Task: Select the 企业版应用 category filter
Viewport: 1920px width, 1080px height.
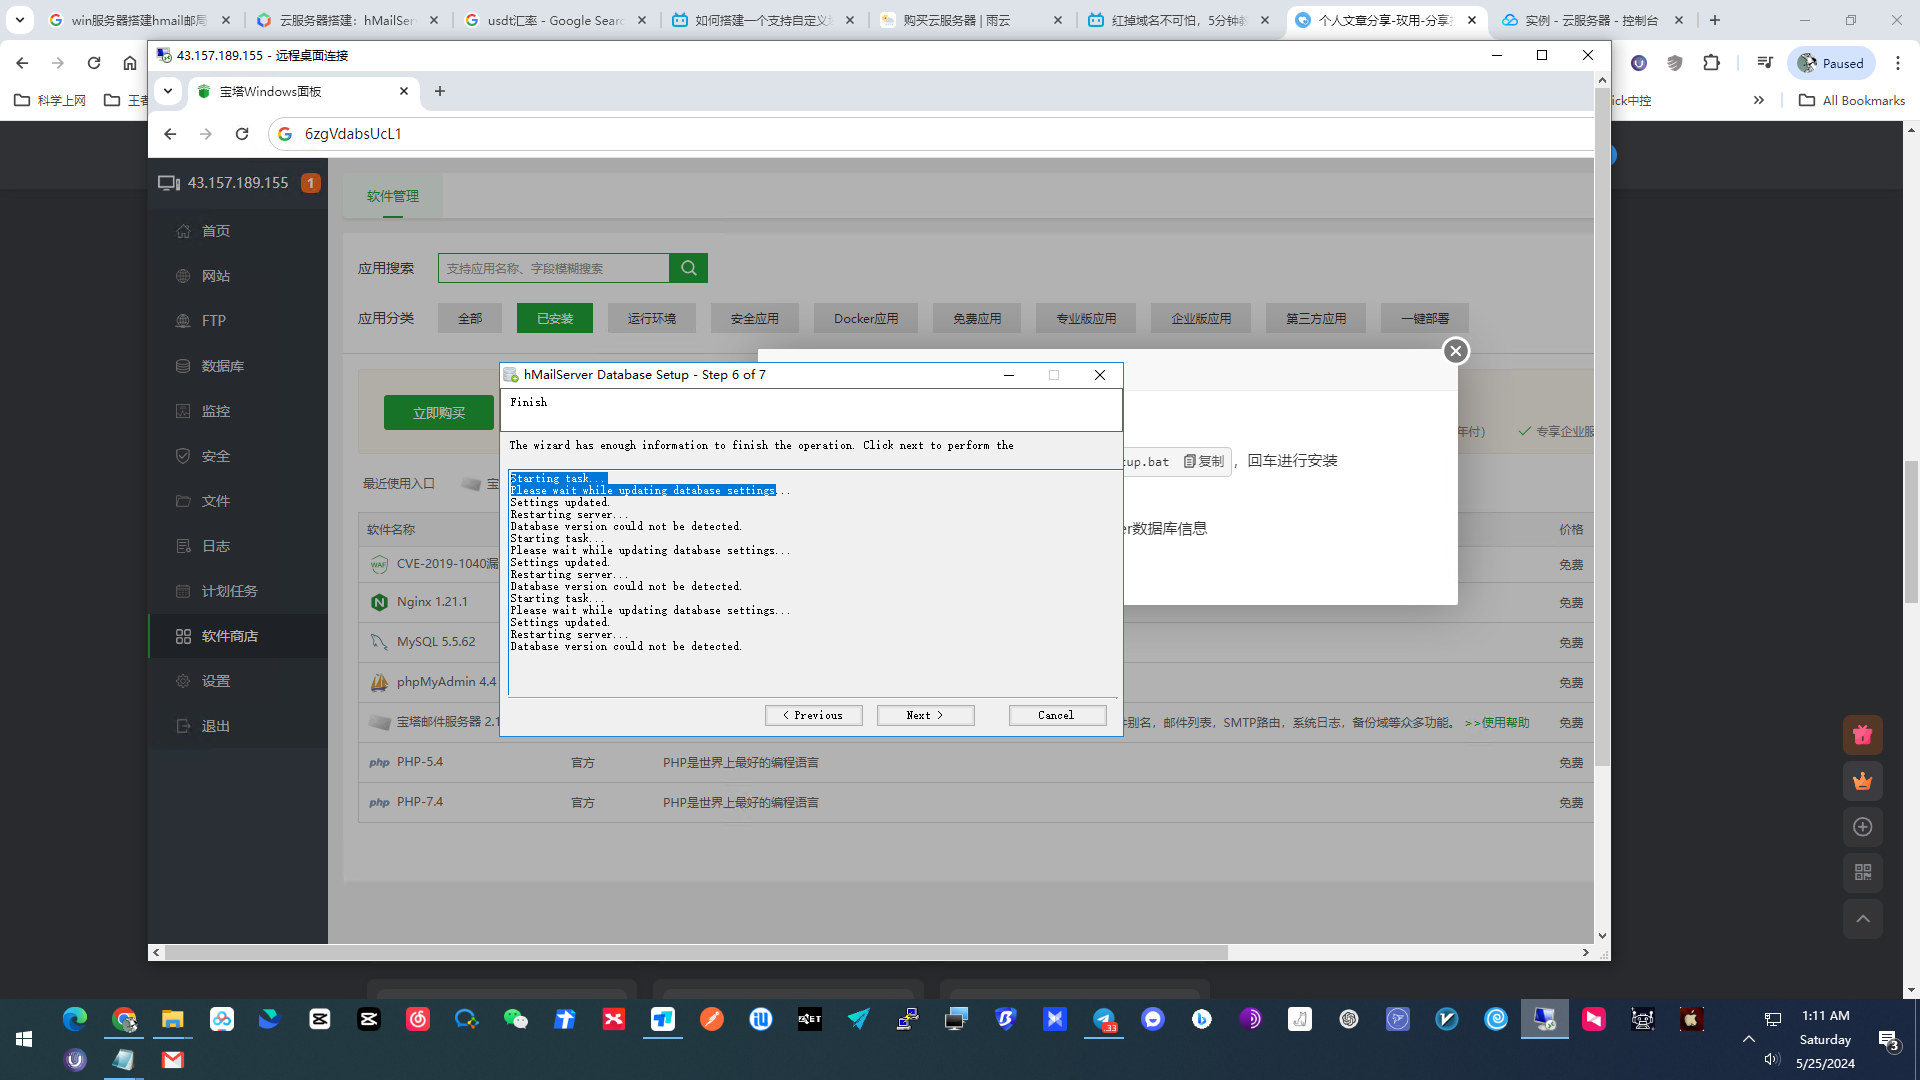Action: [x=1201, y=318]
